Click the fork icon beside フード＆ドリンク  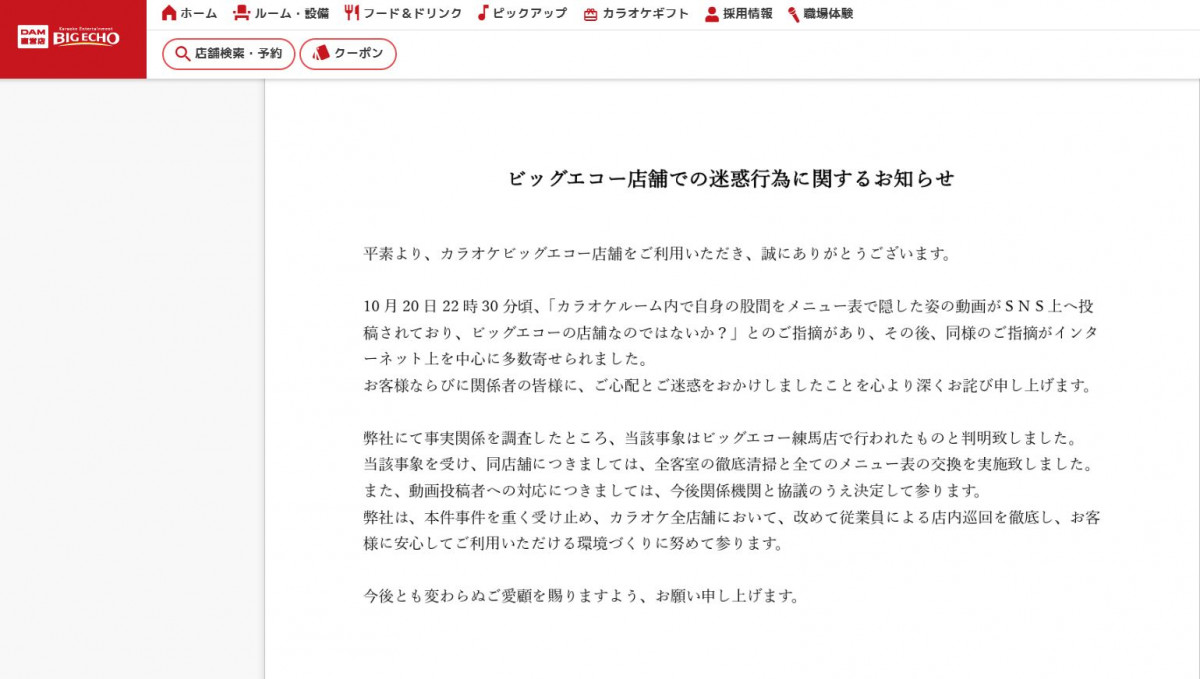pos(350,14)
